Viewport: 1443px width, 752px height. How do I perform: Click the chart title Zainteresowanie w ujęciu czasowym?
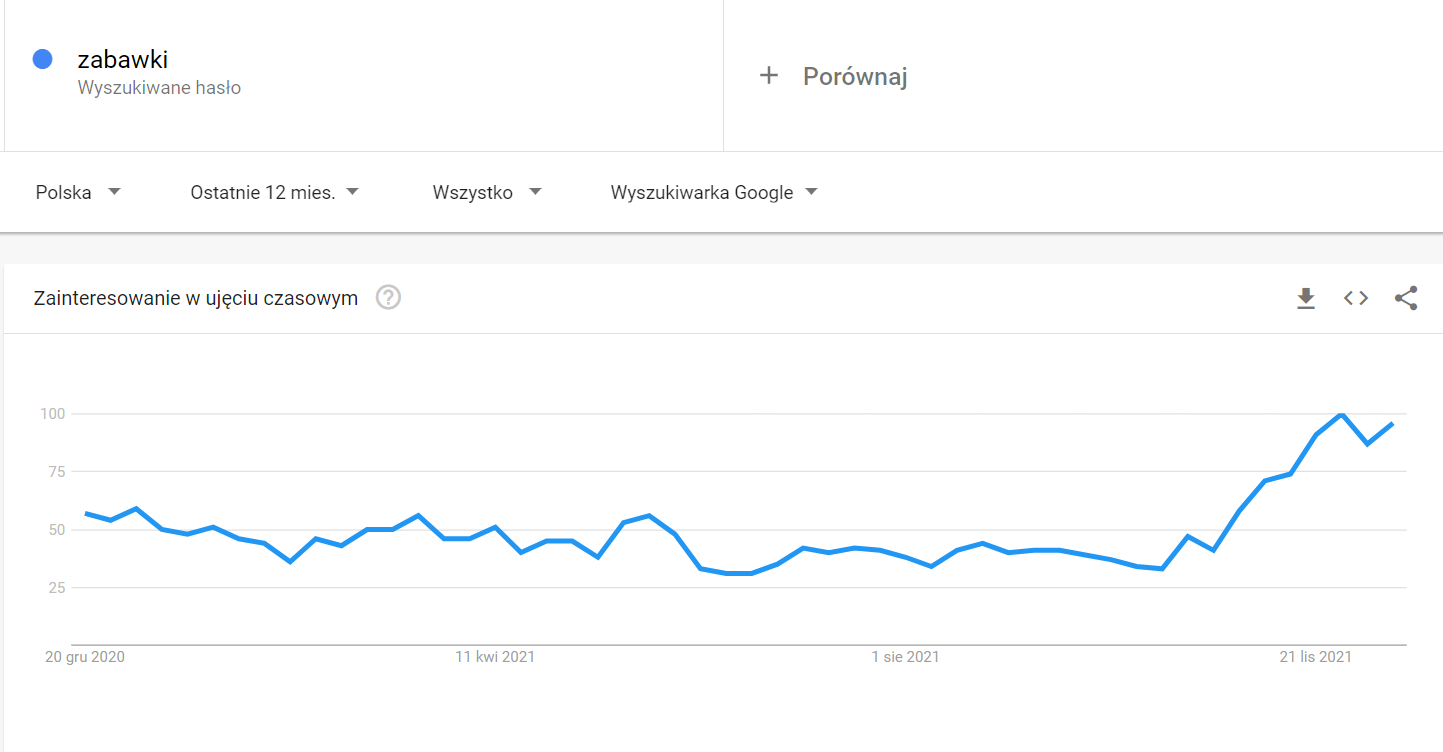point(196,298)
